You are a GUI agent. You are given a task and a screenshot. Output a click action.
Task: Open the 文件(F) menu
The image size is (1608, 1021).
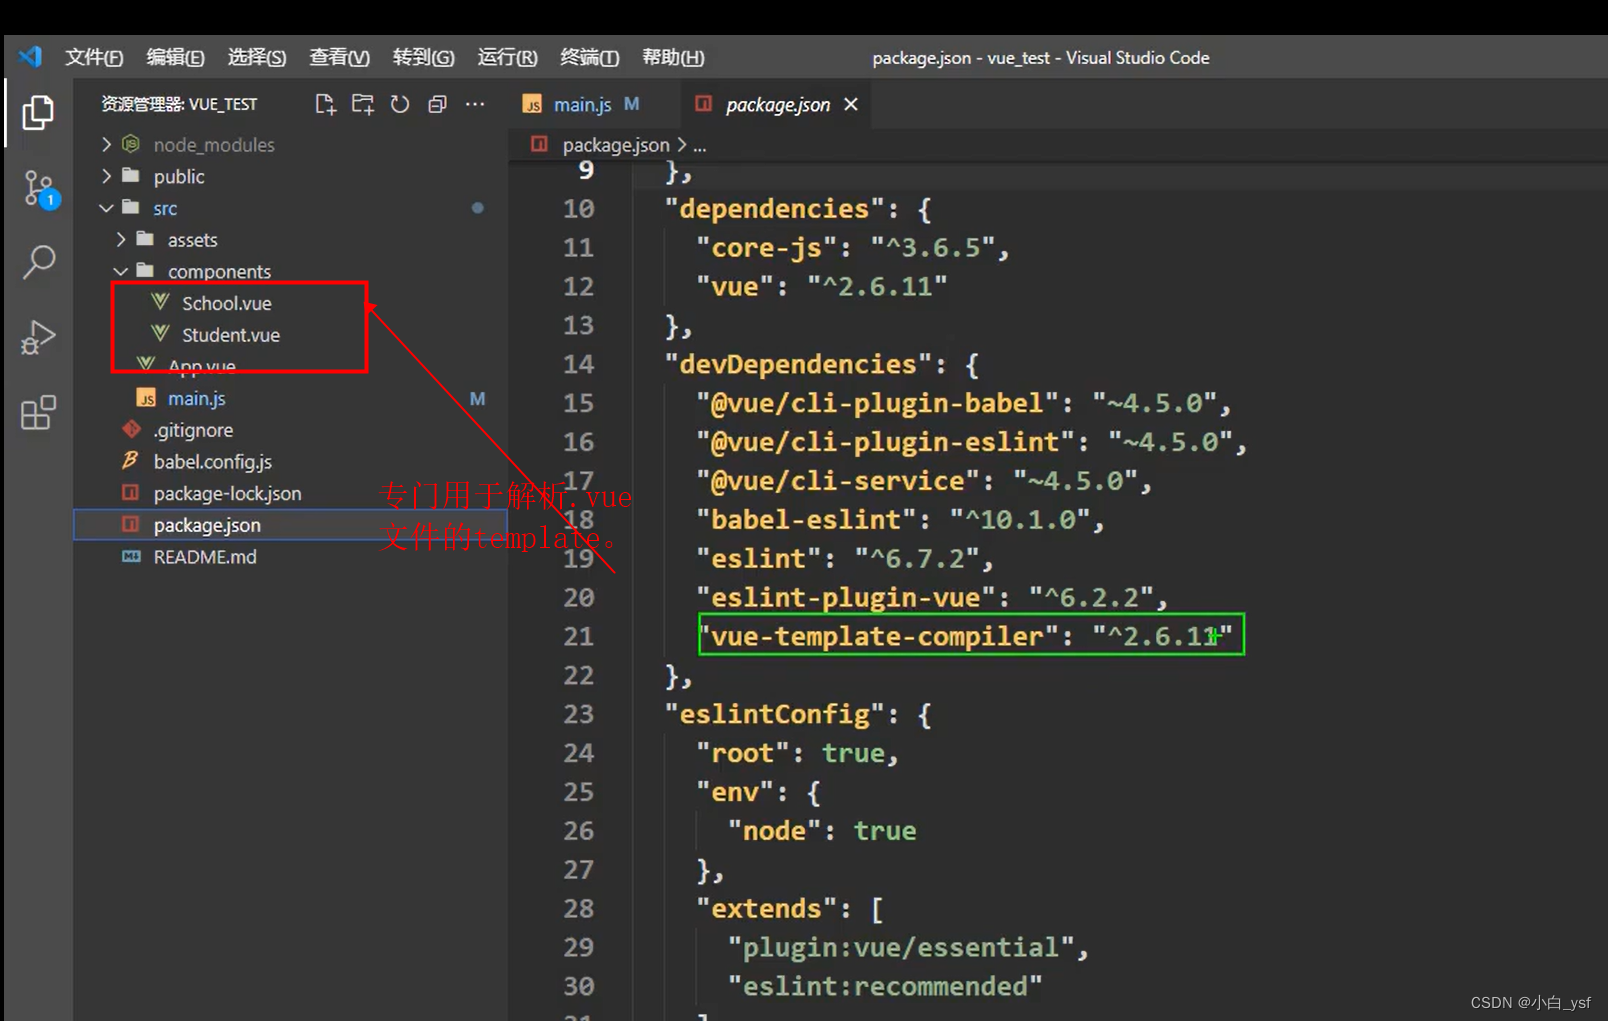coord(94,57)
